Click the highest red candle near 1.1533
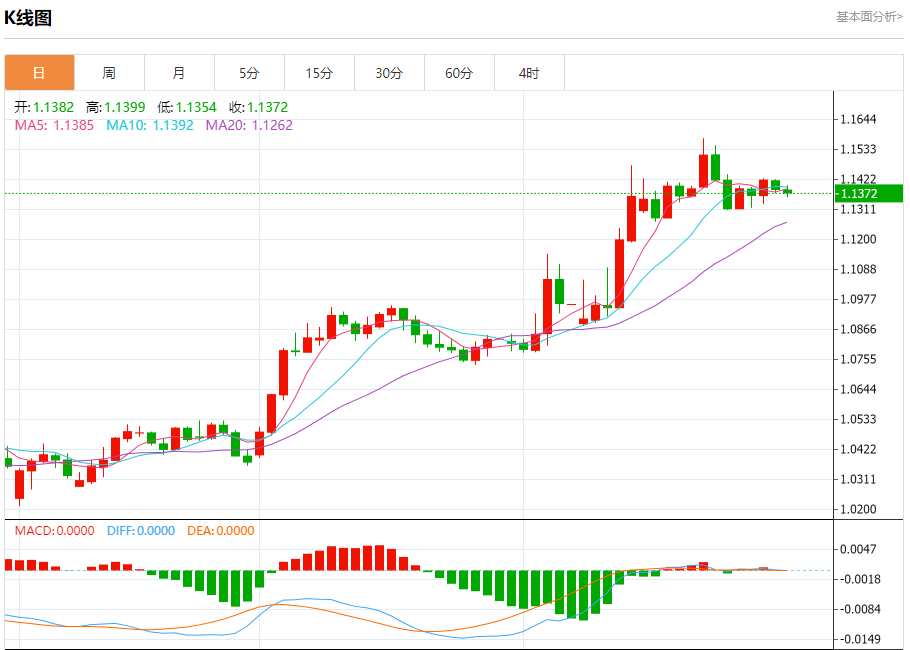 click(703, 171)
